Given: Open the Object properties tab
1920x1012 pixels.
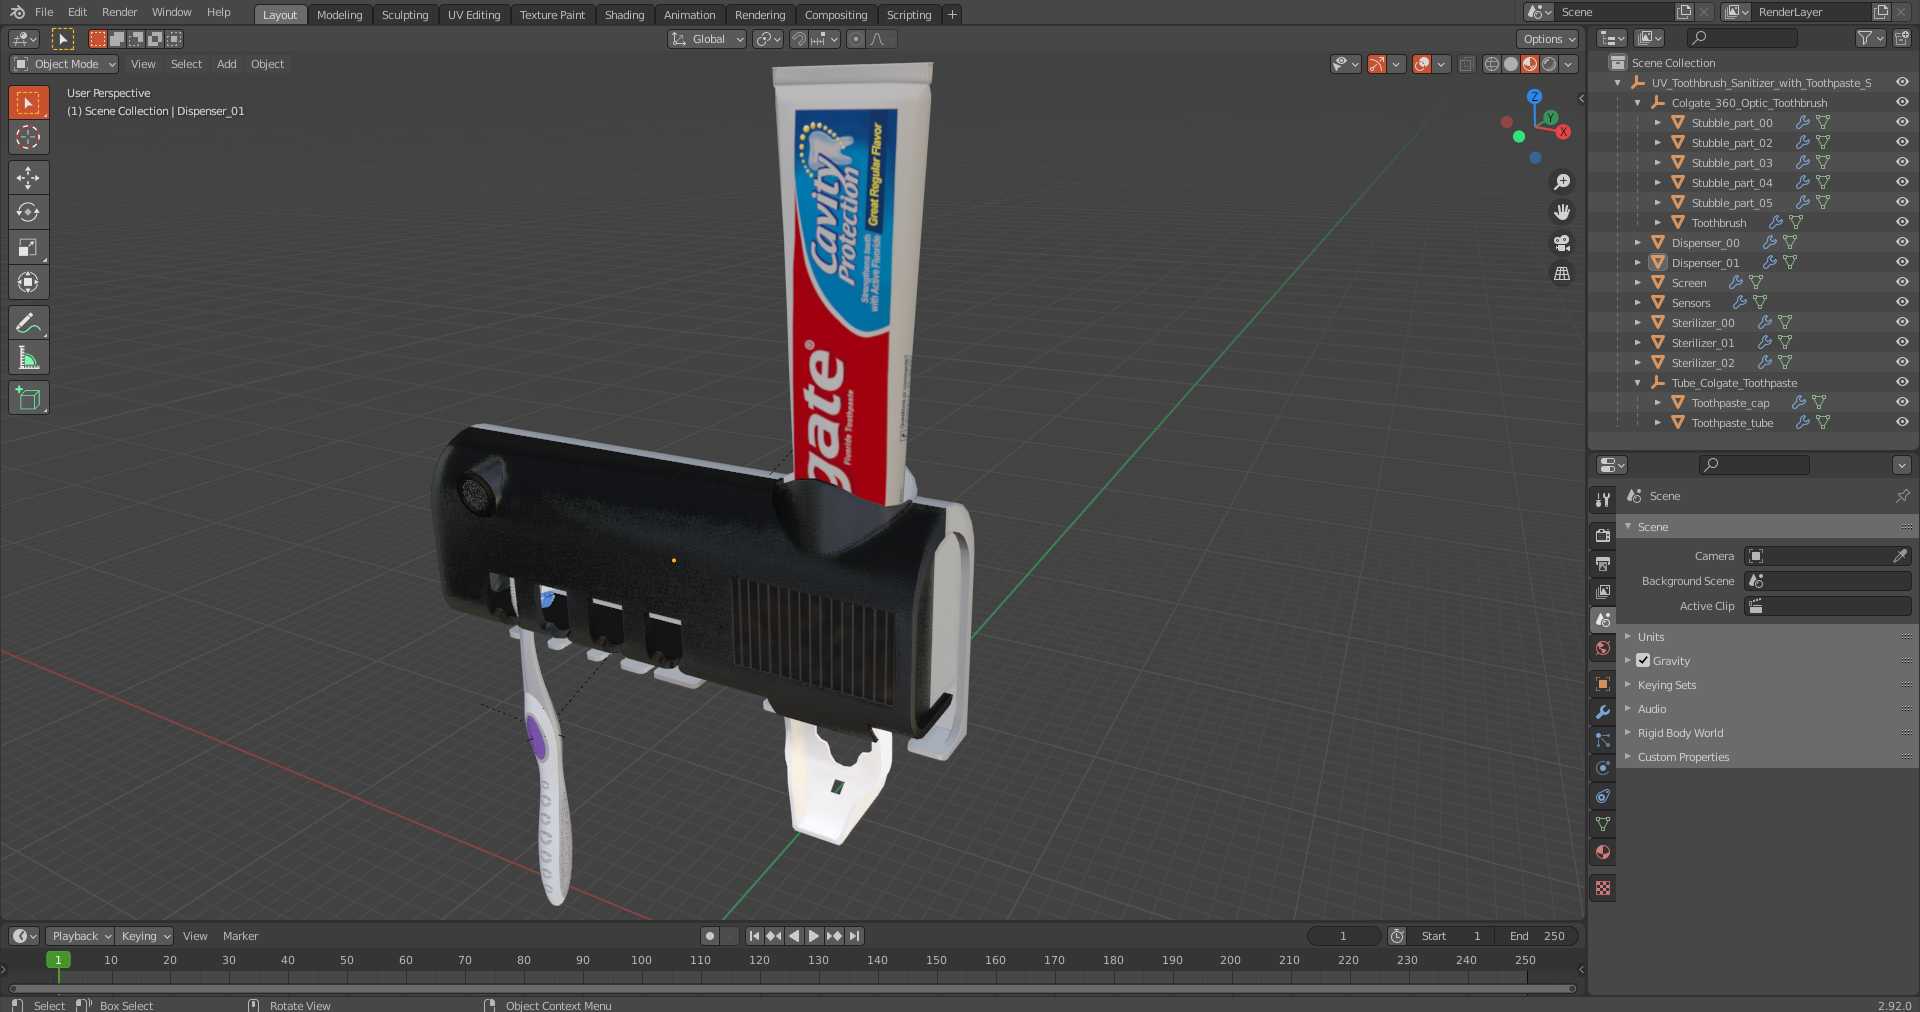Looking at the screenshot, I should point(1603,684).
